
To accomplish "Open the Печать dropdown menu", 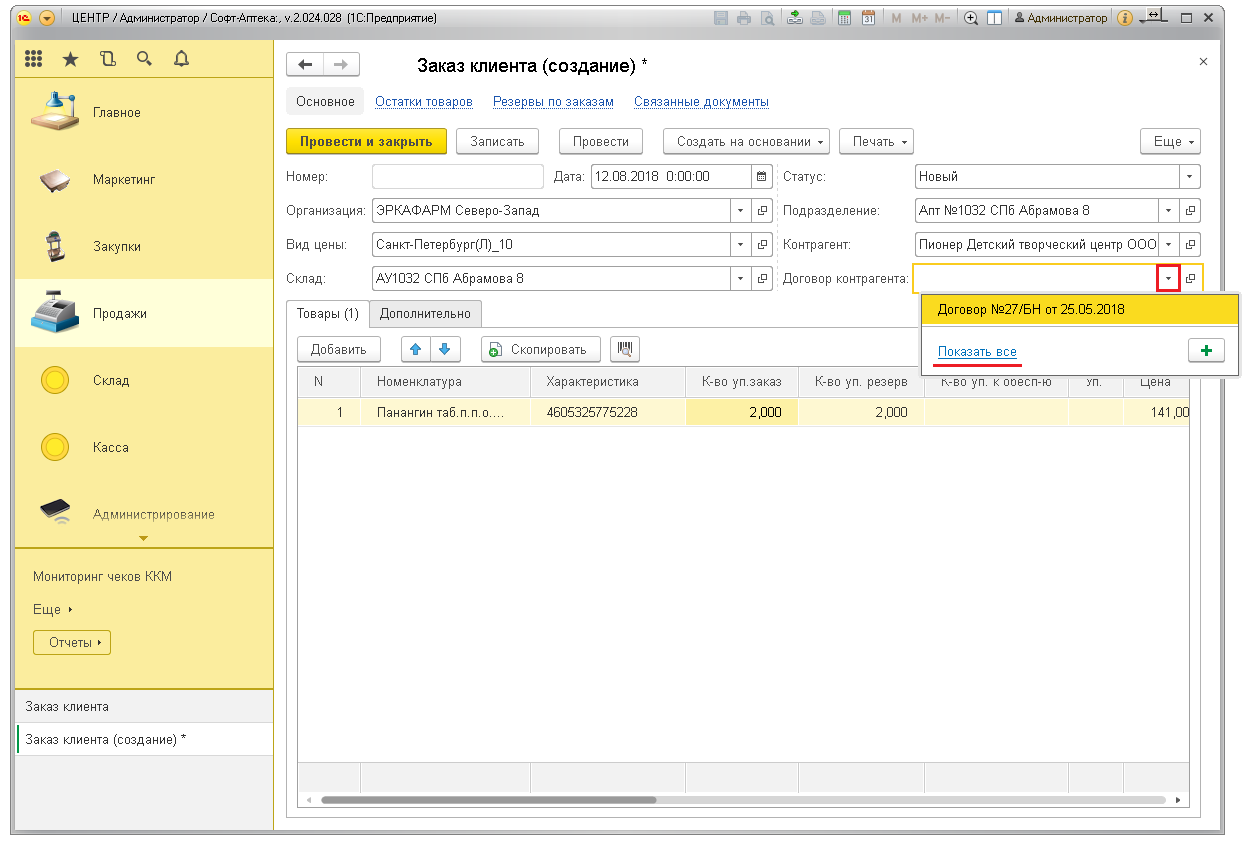I will (876, 142).
